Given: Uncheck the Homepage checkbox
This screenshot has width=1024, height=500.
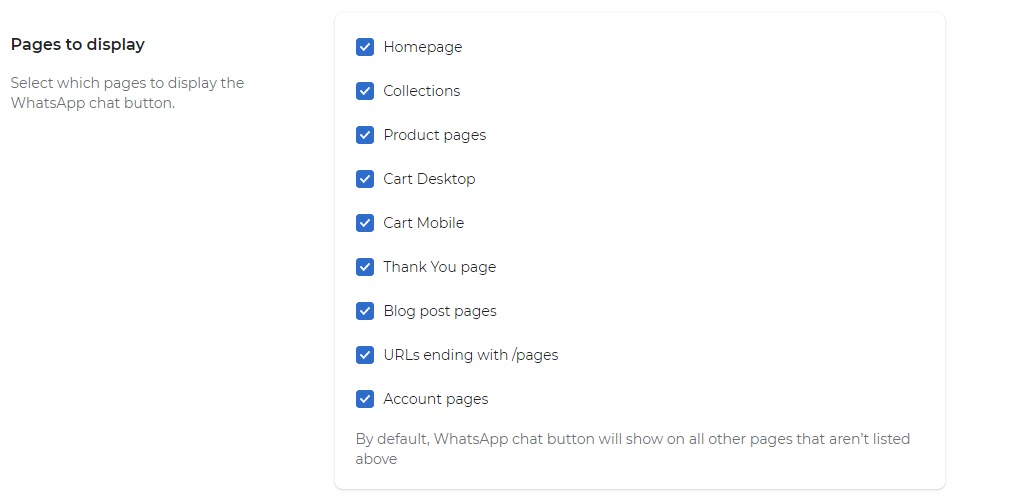Looking at the screenshot, I should pyautogui.click(x=365, y=47).
